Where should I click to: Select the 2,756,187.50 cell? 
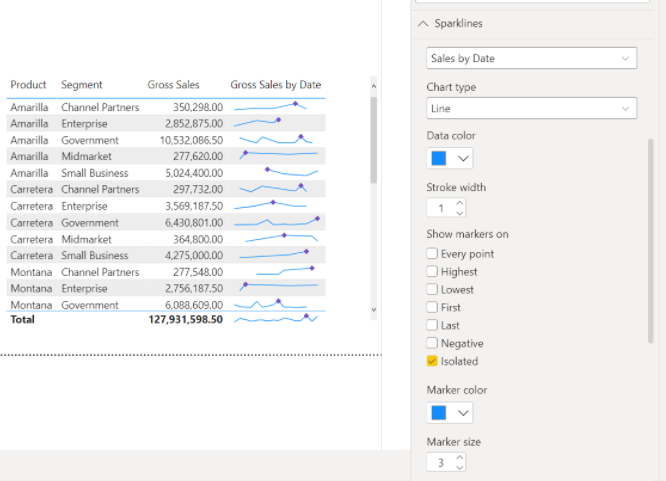[x=194, y=289]
